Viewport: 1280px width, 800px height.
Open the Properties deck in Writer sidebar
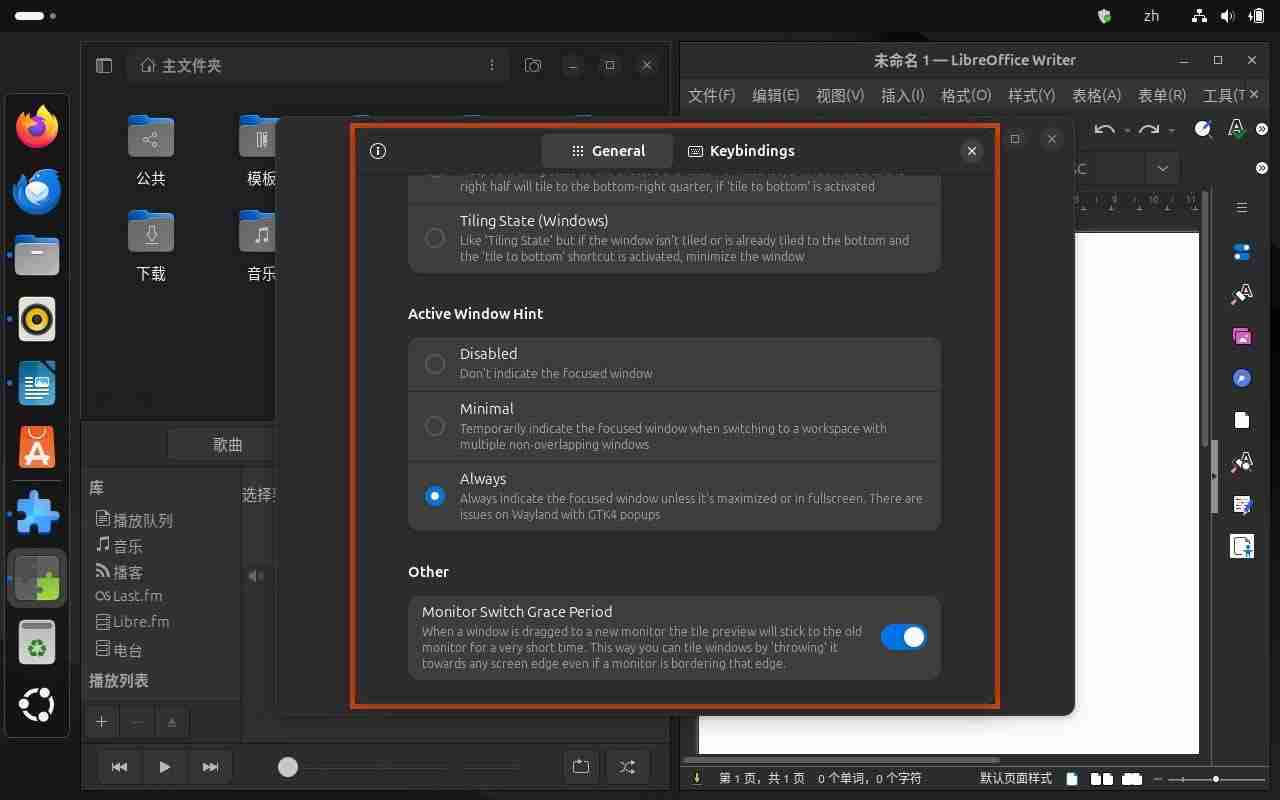pyautogui.click(x=1241, y=253)
